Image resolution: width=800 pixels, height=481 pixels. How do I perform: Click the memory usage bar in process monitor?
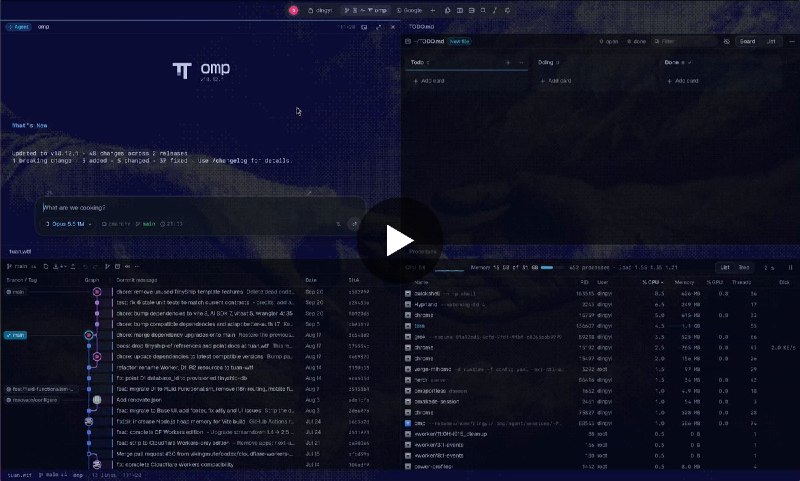tap(547, 267)
